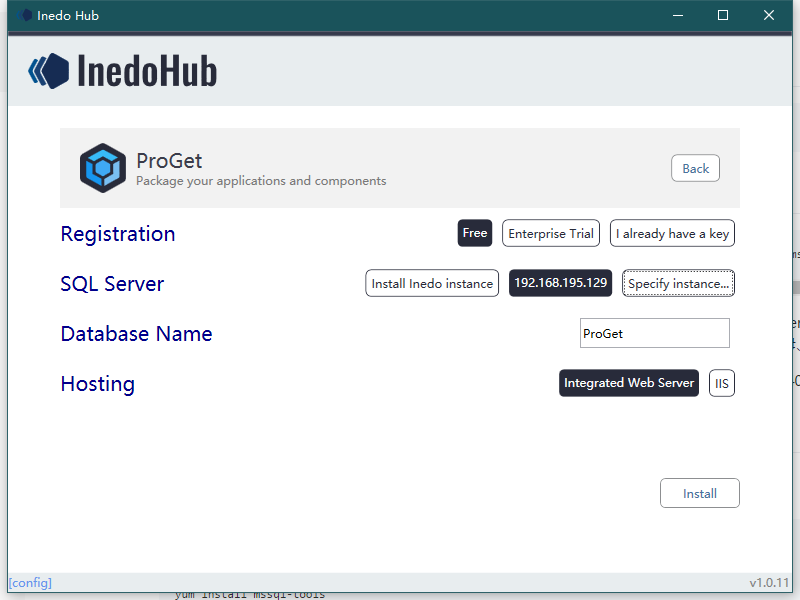Select Integrated Web Server hosting
800x600 pixels.
629,383
